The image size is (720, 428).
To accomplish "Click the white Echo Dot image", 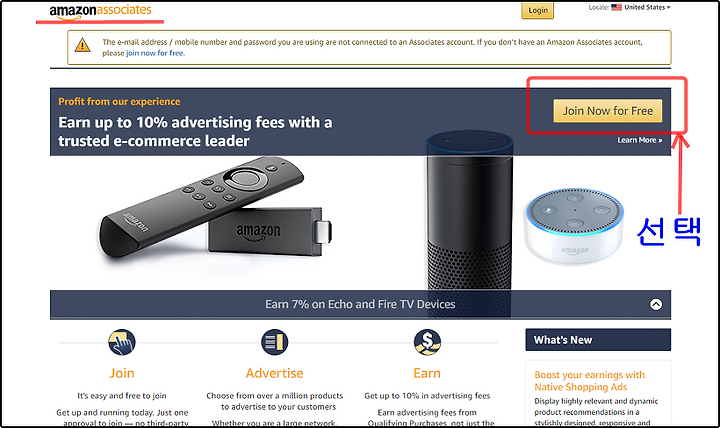I will [x=574, y=225].
